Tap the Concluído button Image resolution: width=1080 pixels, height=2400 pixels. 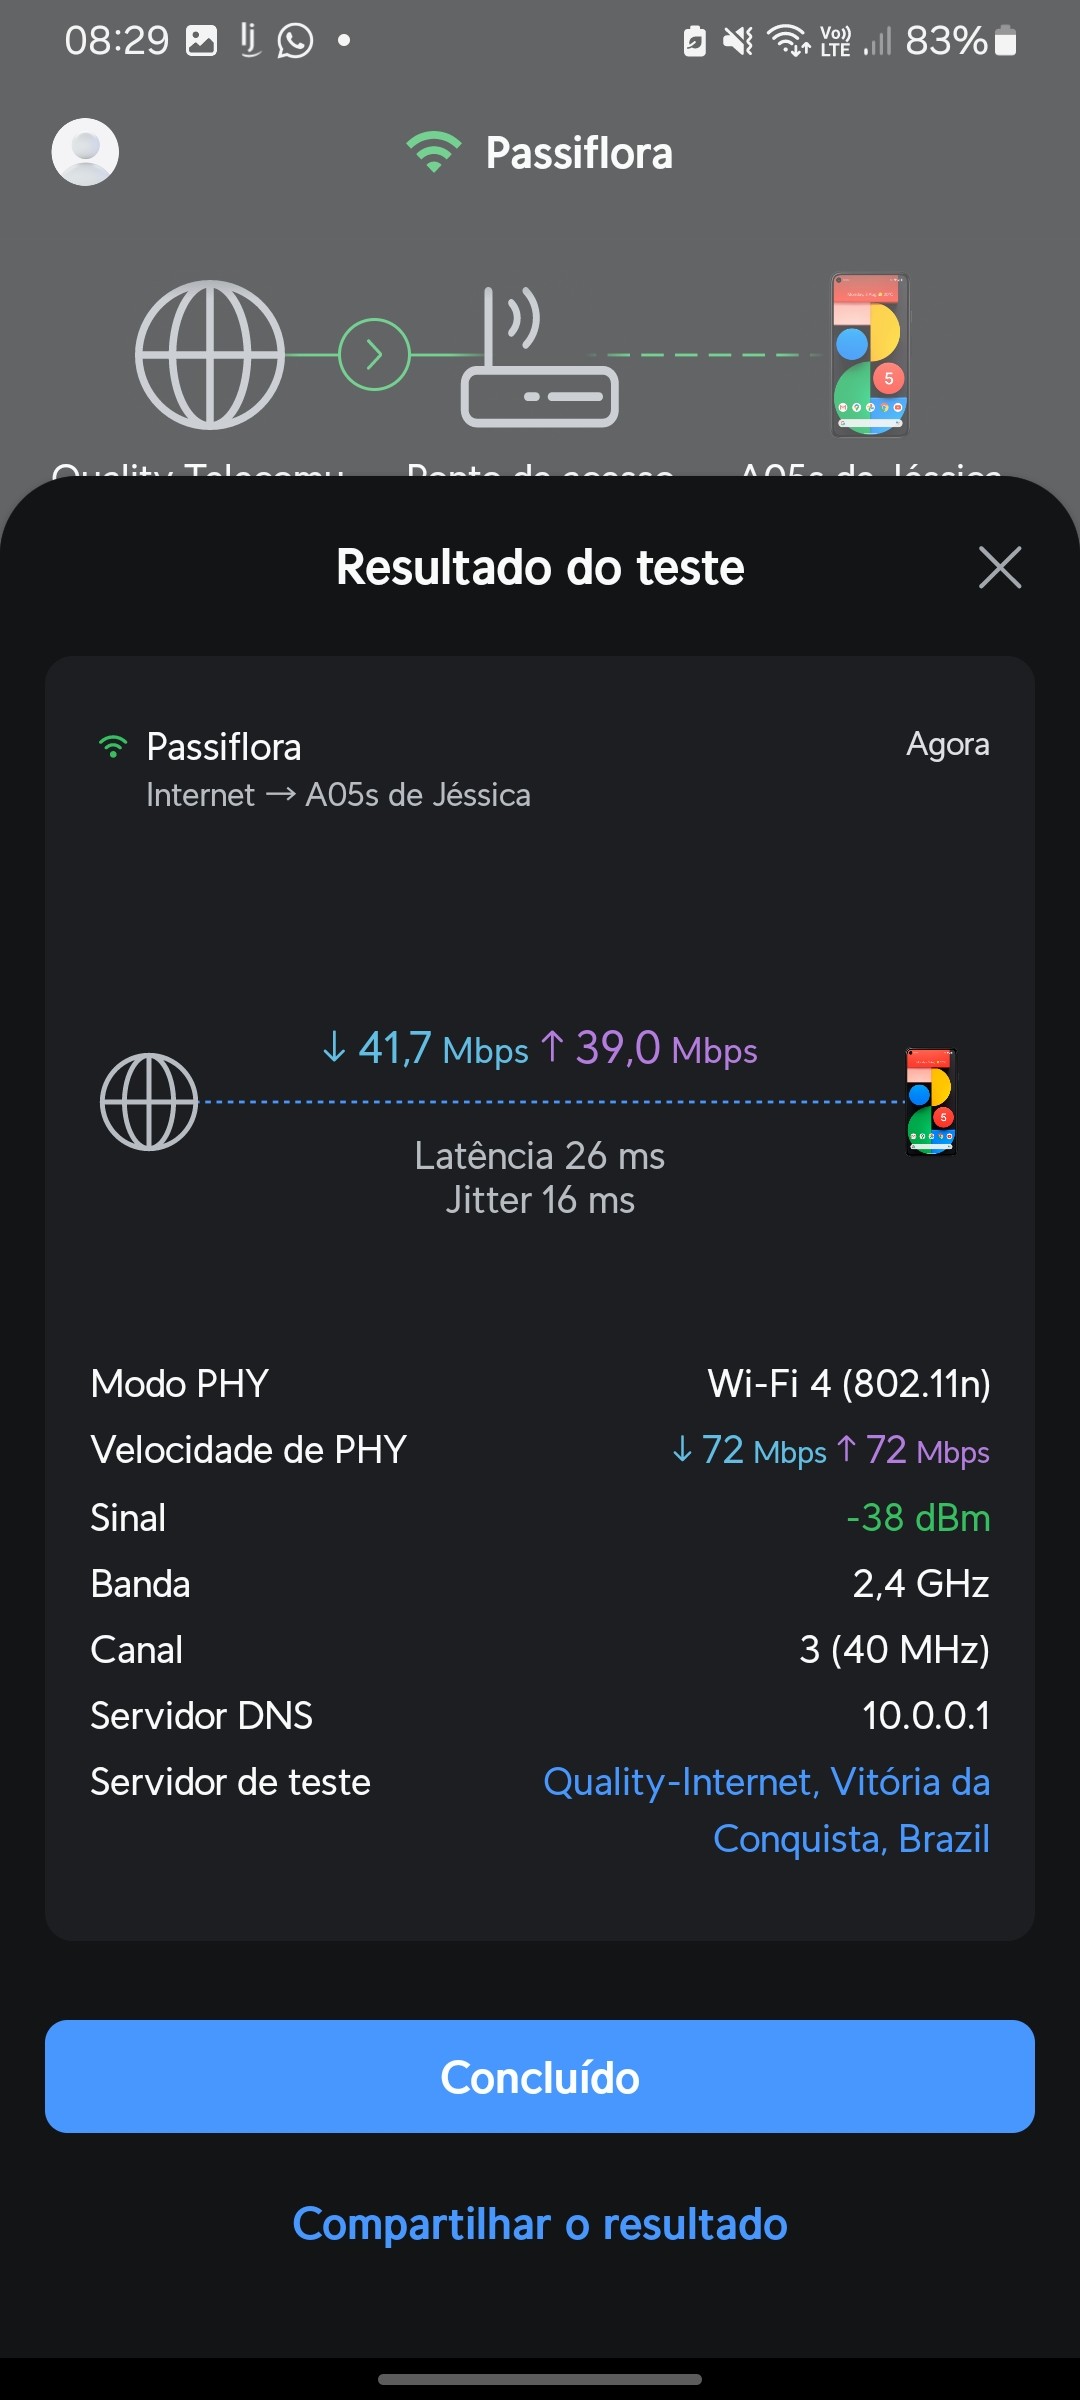tap(540, 2077)
